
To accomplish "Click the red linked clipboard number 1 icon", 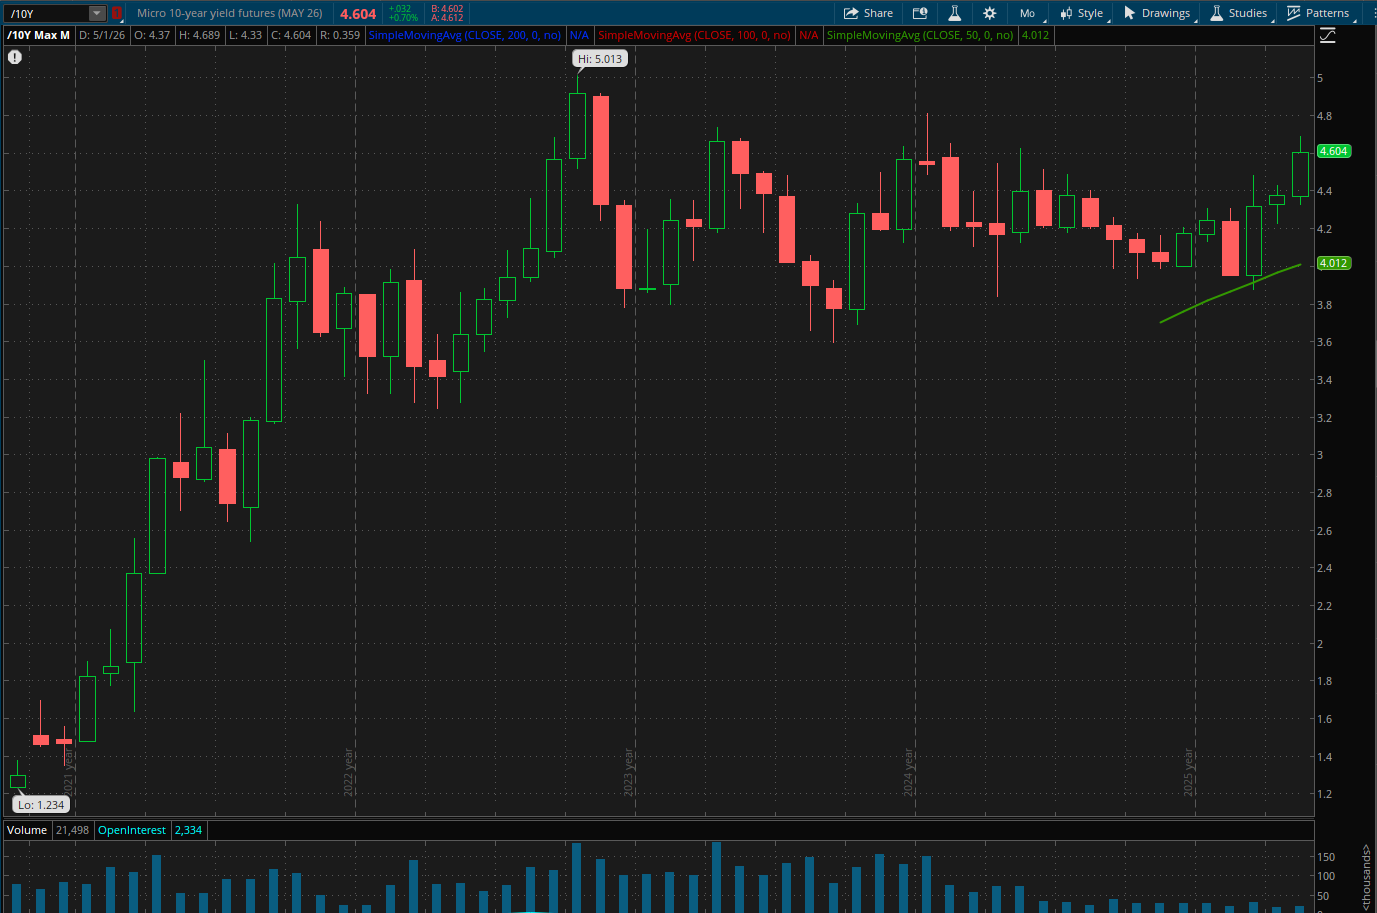I will point(116,13).
